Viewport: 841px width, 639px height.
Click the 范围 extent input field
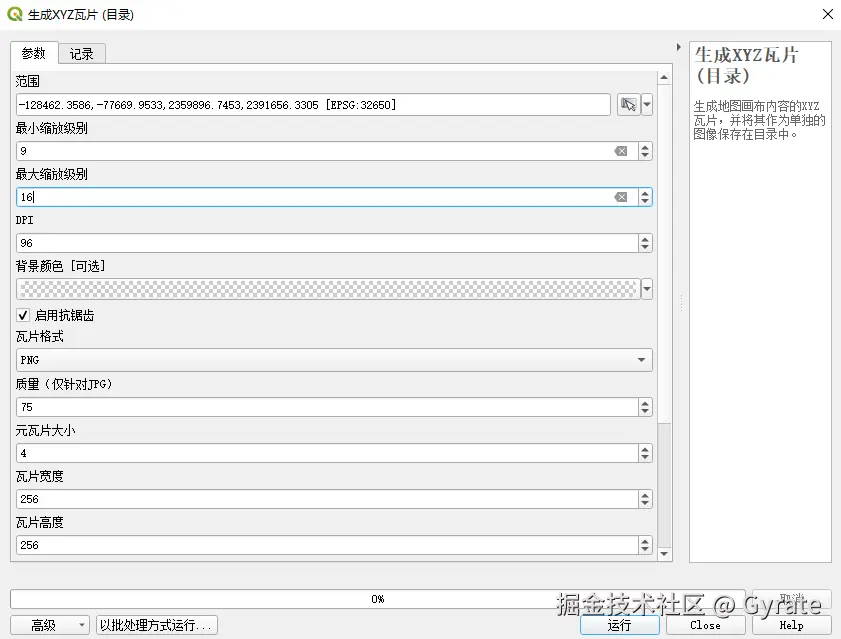point(313,105)
